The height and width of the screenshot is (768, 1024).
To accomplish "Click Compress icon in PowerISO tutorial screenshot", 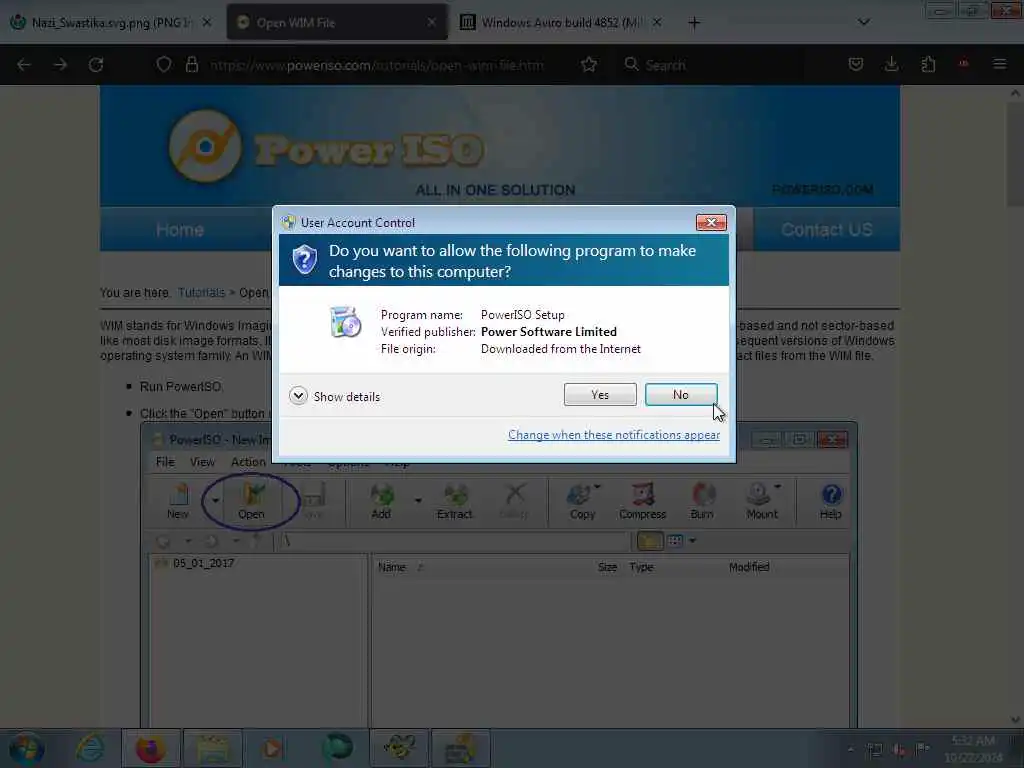I will [x=643, y=502].
